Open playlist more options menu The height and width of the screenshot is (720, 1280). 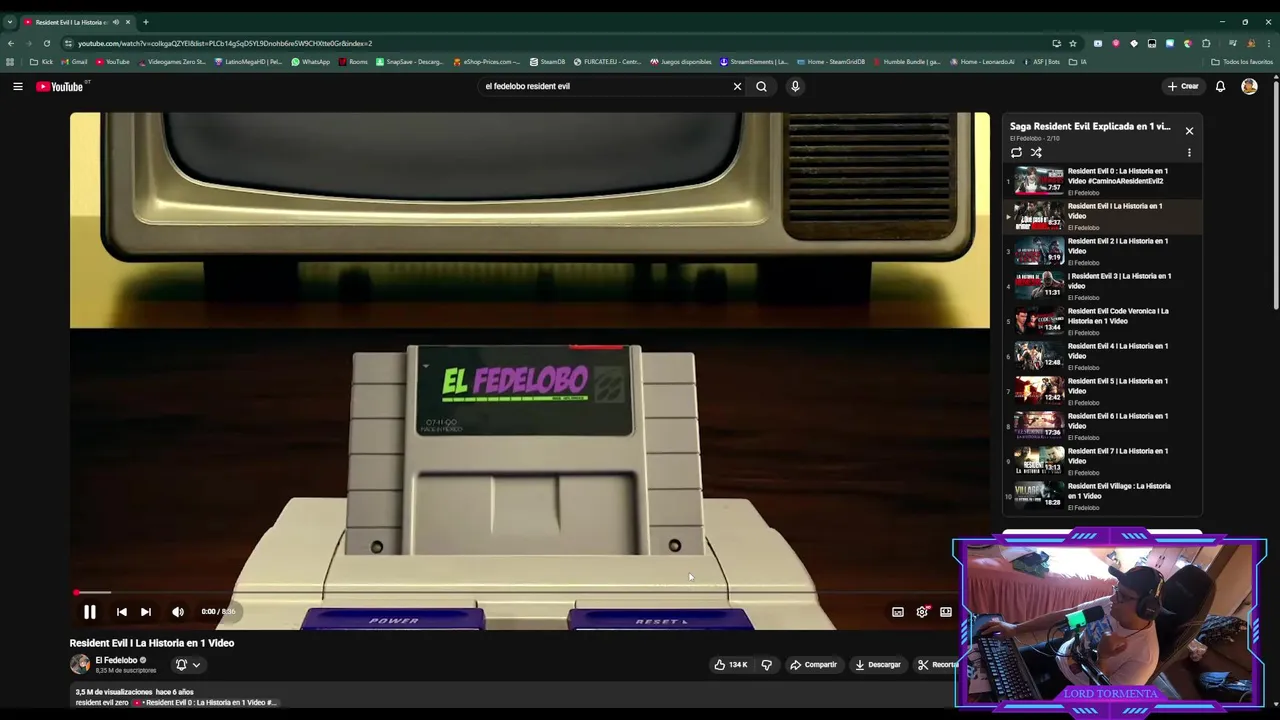(1189, 153)
